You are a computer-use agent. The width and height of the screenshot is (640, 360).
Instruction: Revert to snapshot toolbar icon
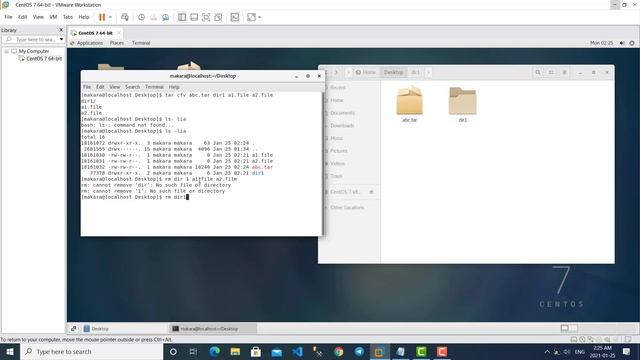tap(153, 17)
